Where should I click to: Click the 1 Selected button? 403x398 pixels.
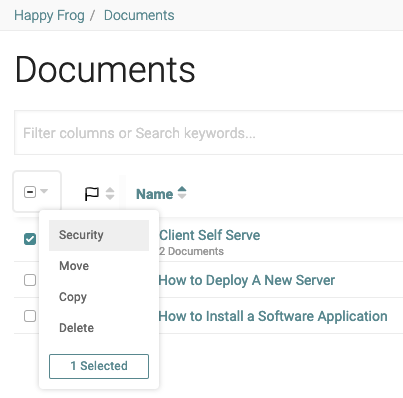coord(99,366)
